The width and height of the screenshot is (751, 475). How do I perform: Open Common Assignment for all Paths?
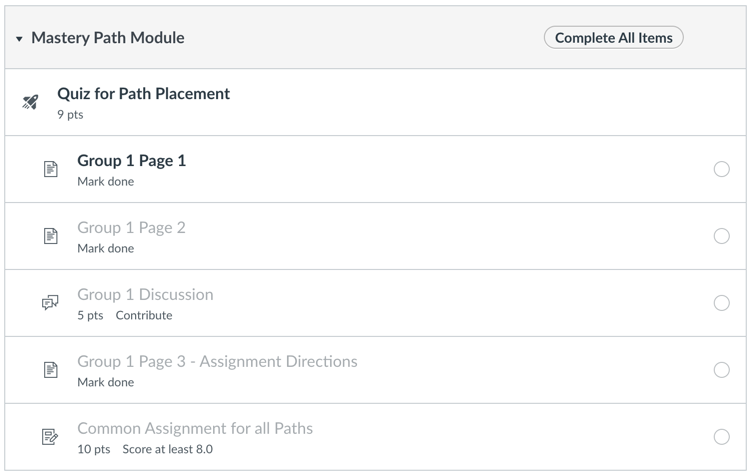pyautogui.click(x=195, y=429)
